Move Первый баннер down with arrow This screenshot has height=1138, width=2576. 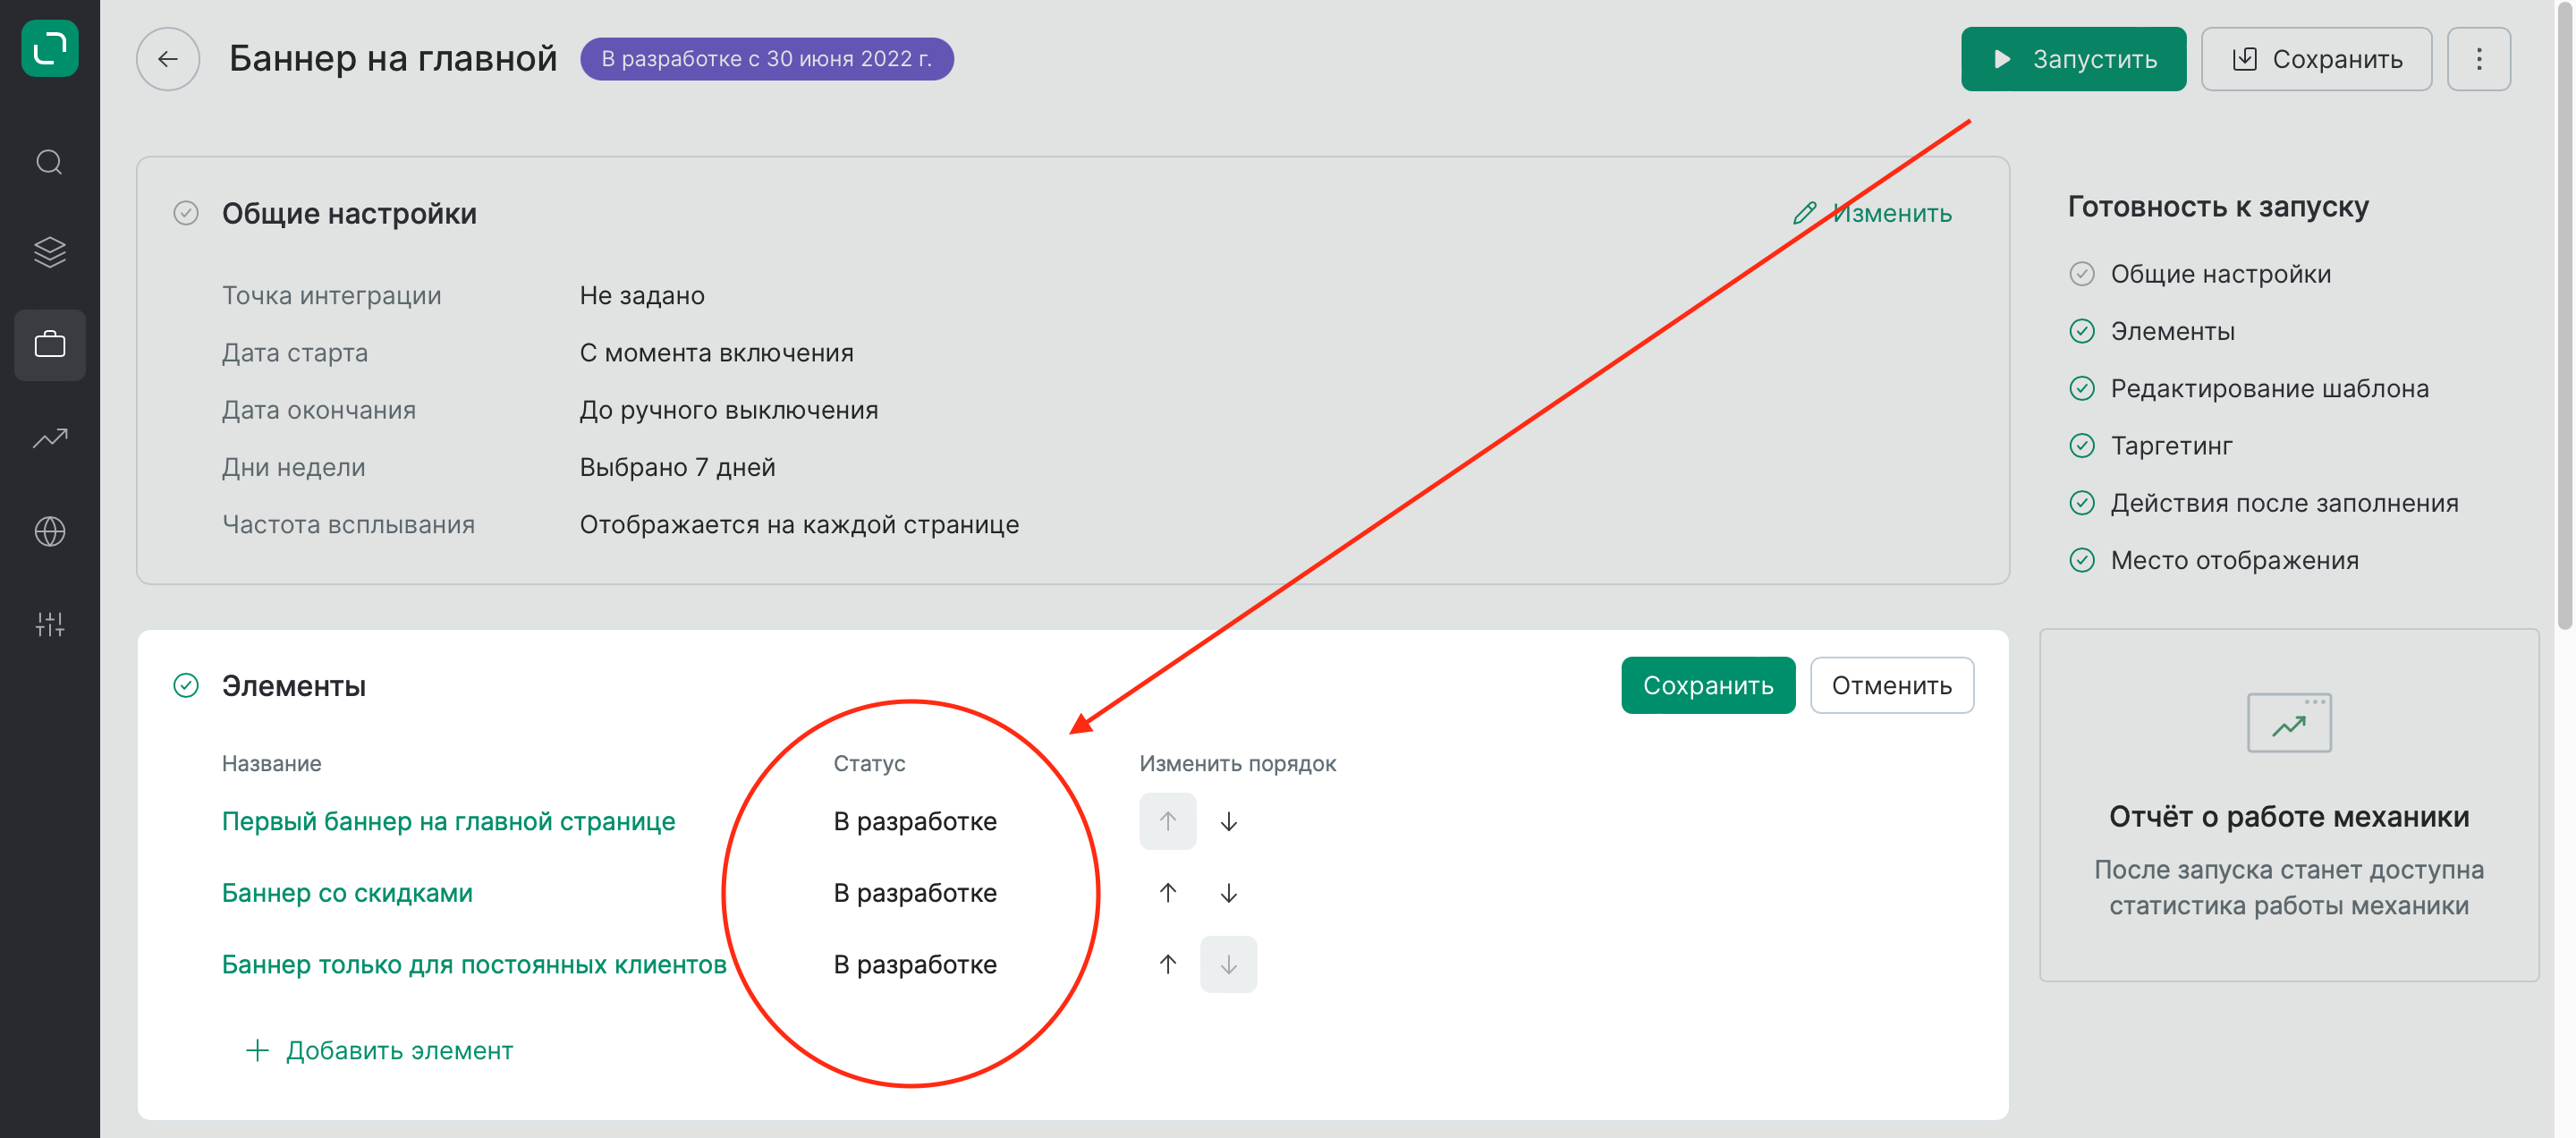click(1229, 821)
